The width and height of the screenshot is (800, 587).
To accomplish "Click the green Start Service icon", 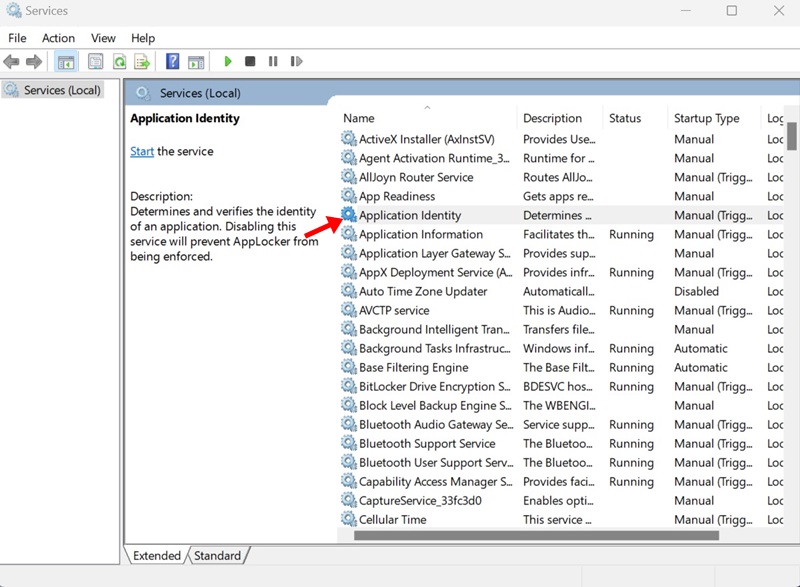I will 228,61.
